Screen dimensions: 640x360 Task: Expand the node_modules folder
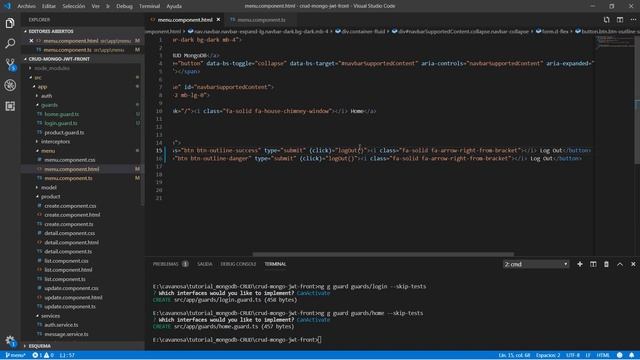point(52,68)
